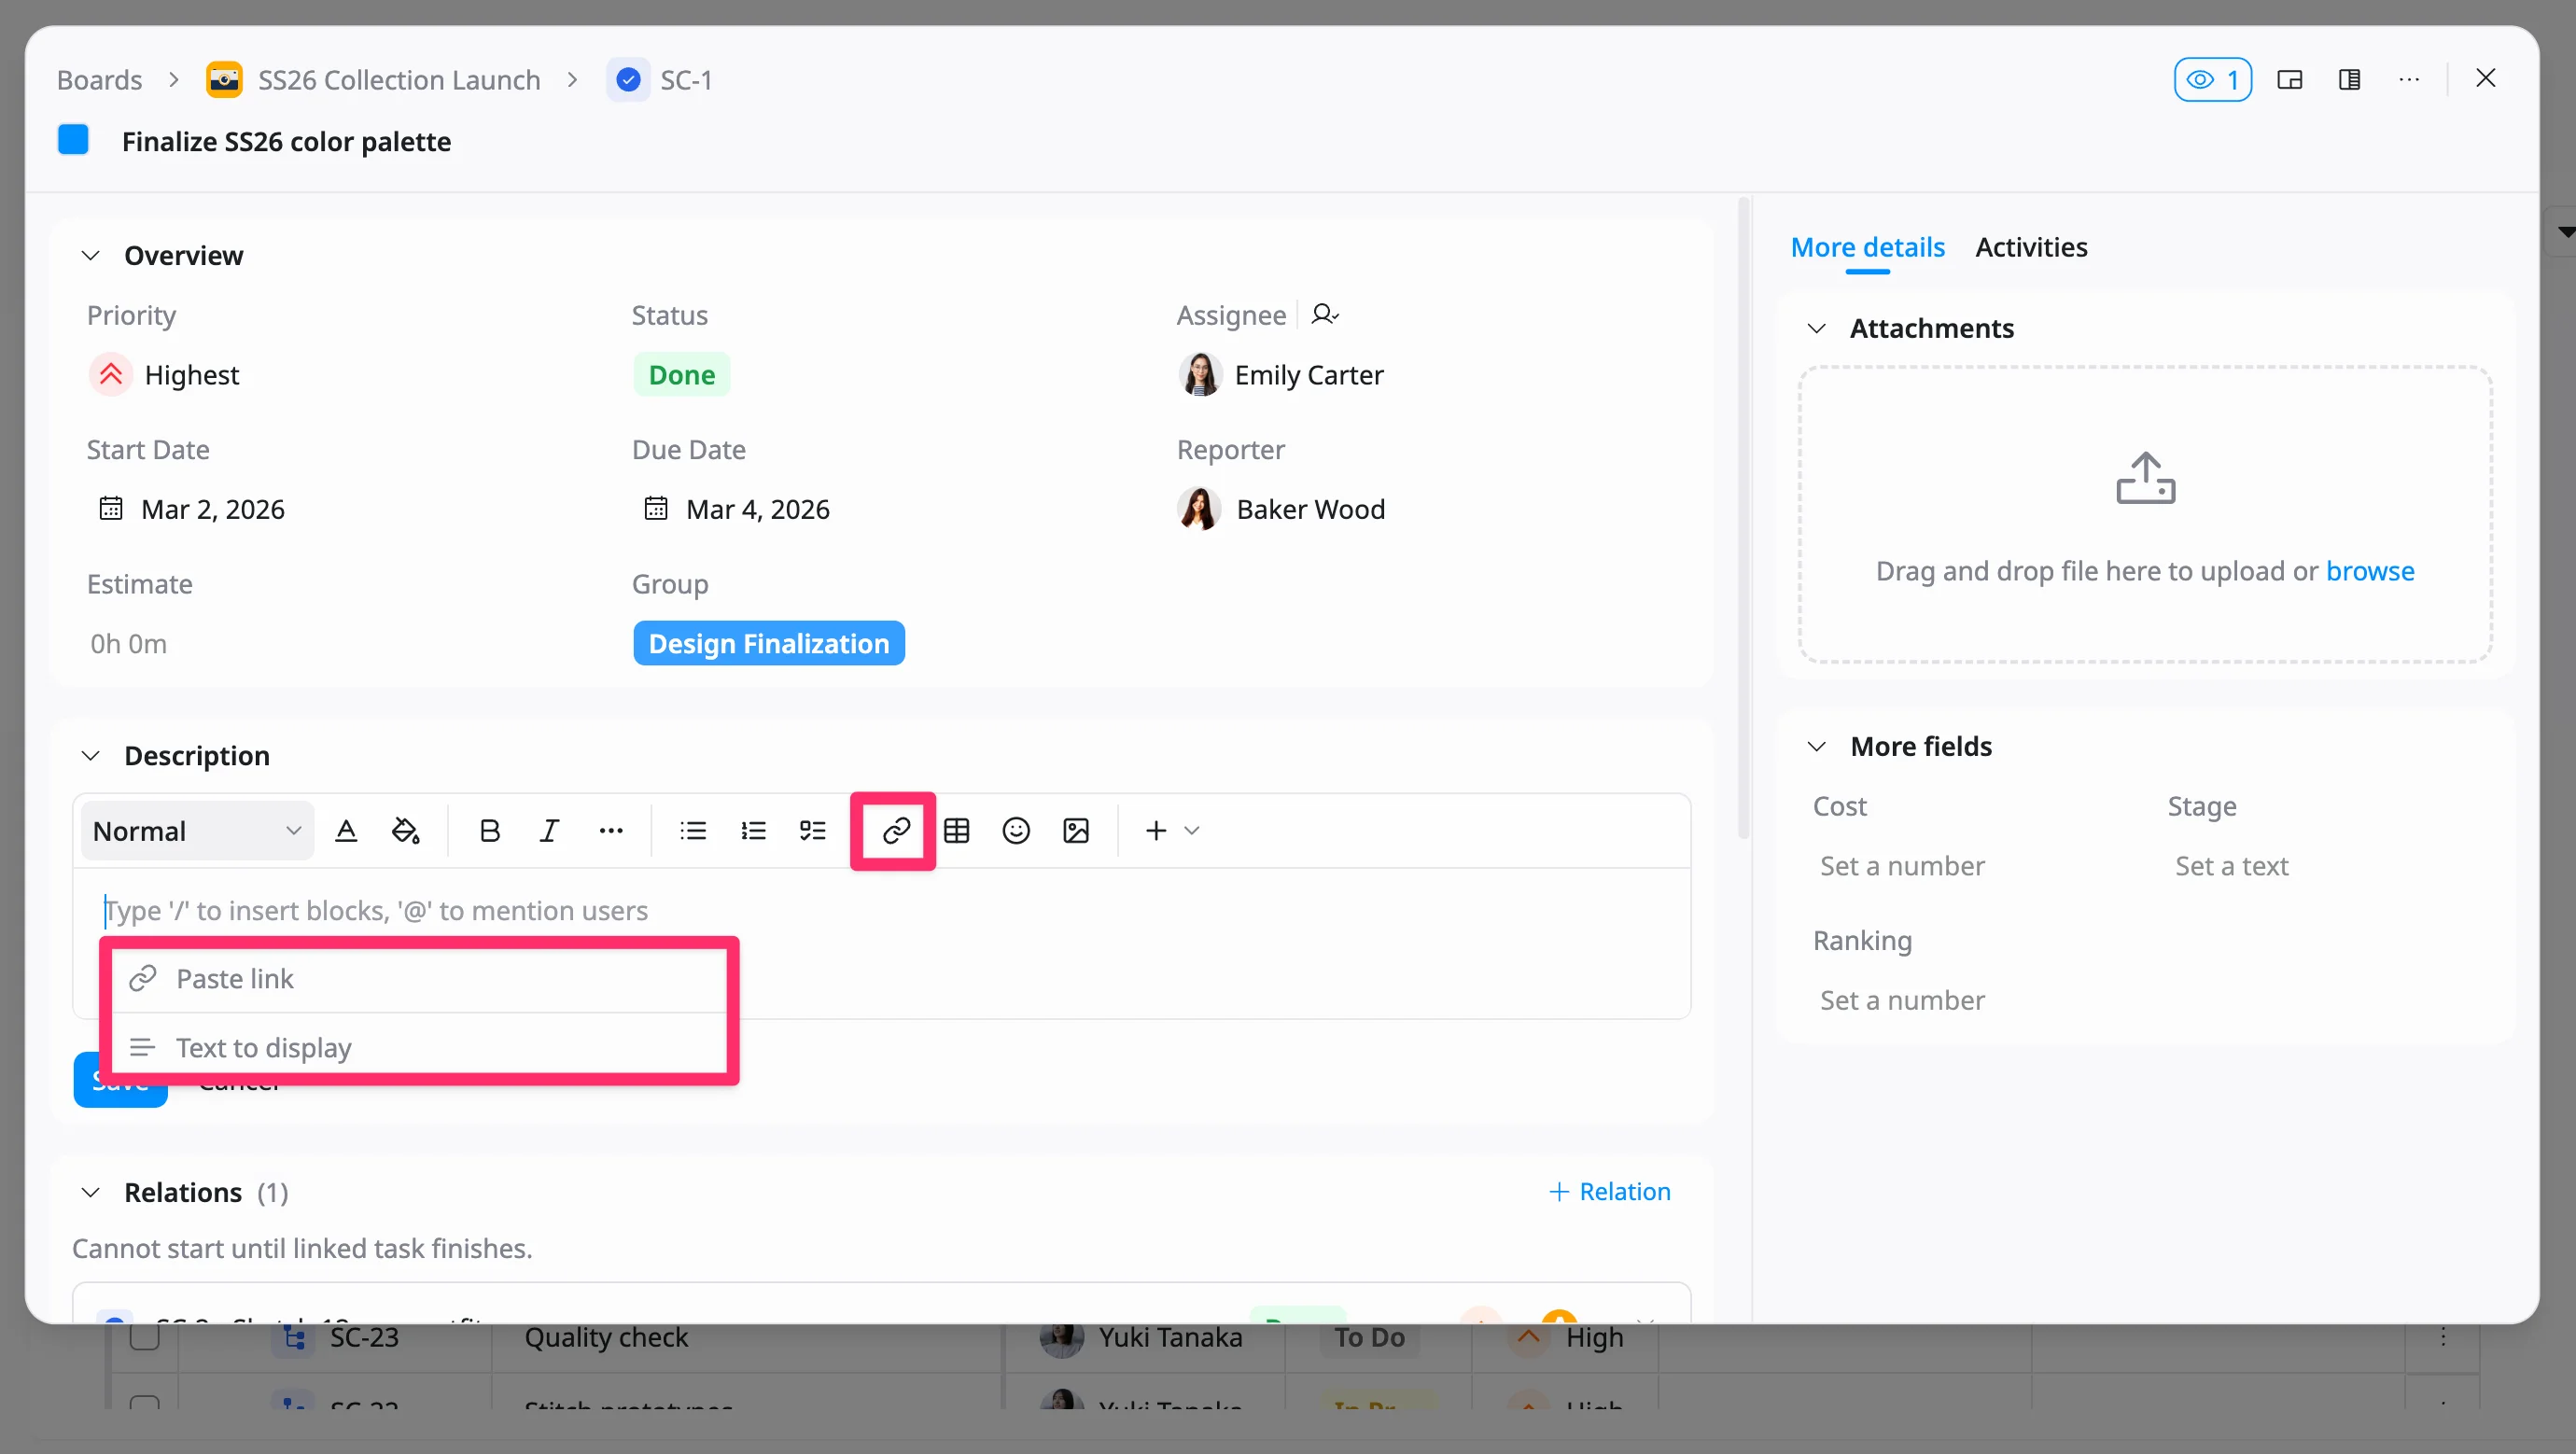Set the Stage text field
The height and width of the screenshot is (1454, 2576).
(x=2232, y=866)
